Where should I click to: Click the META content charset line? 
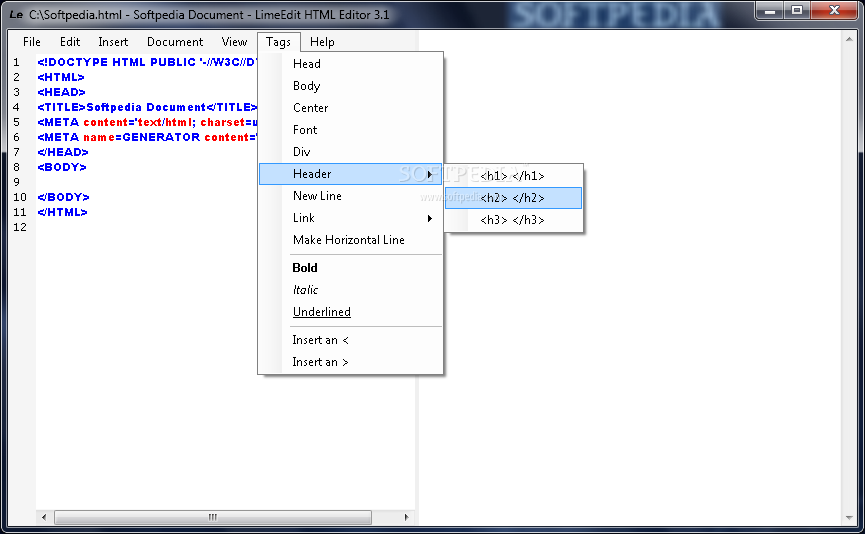(x=147, y=122)
